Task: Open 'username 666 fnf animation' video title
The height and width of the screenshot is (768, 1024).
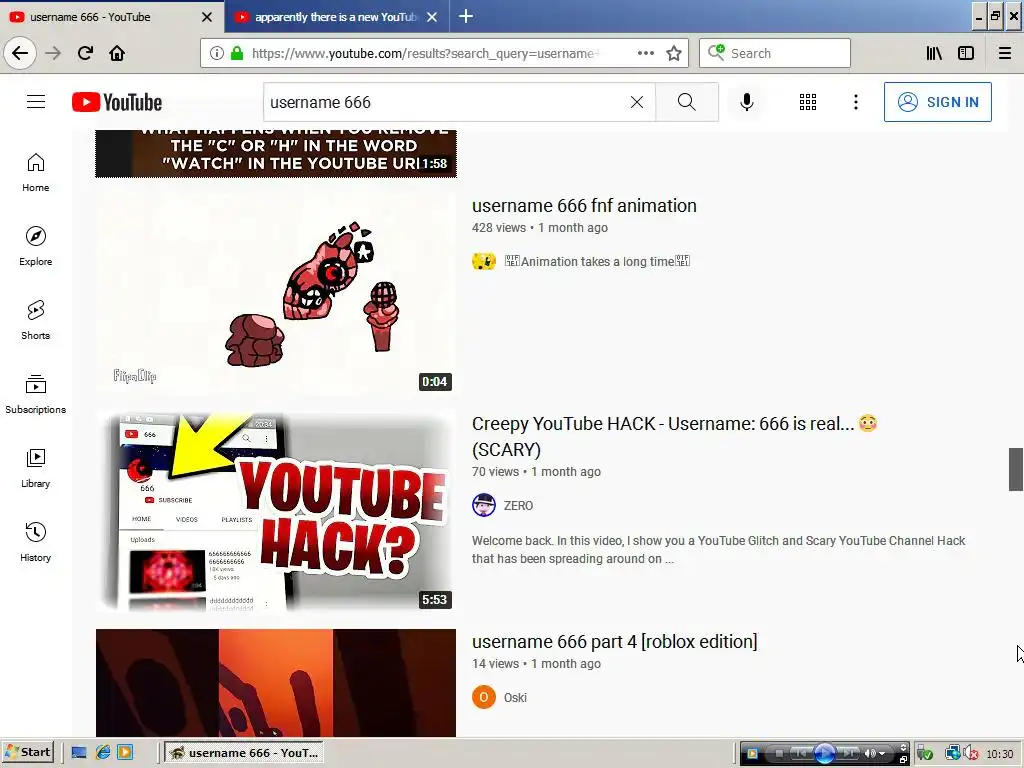Action: (x=584, y=206)
